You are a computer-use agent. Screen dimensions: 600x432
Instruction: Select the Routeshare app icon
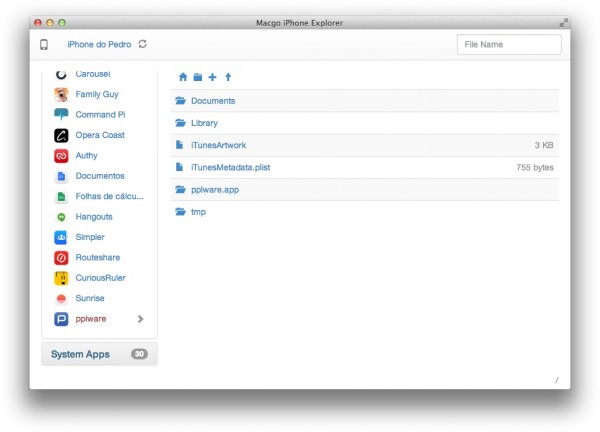[61, 258]
